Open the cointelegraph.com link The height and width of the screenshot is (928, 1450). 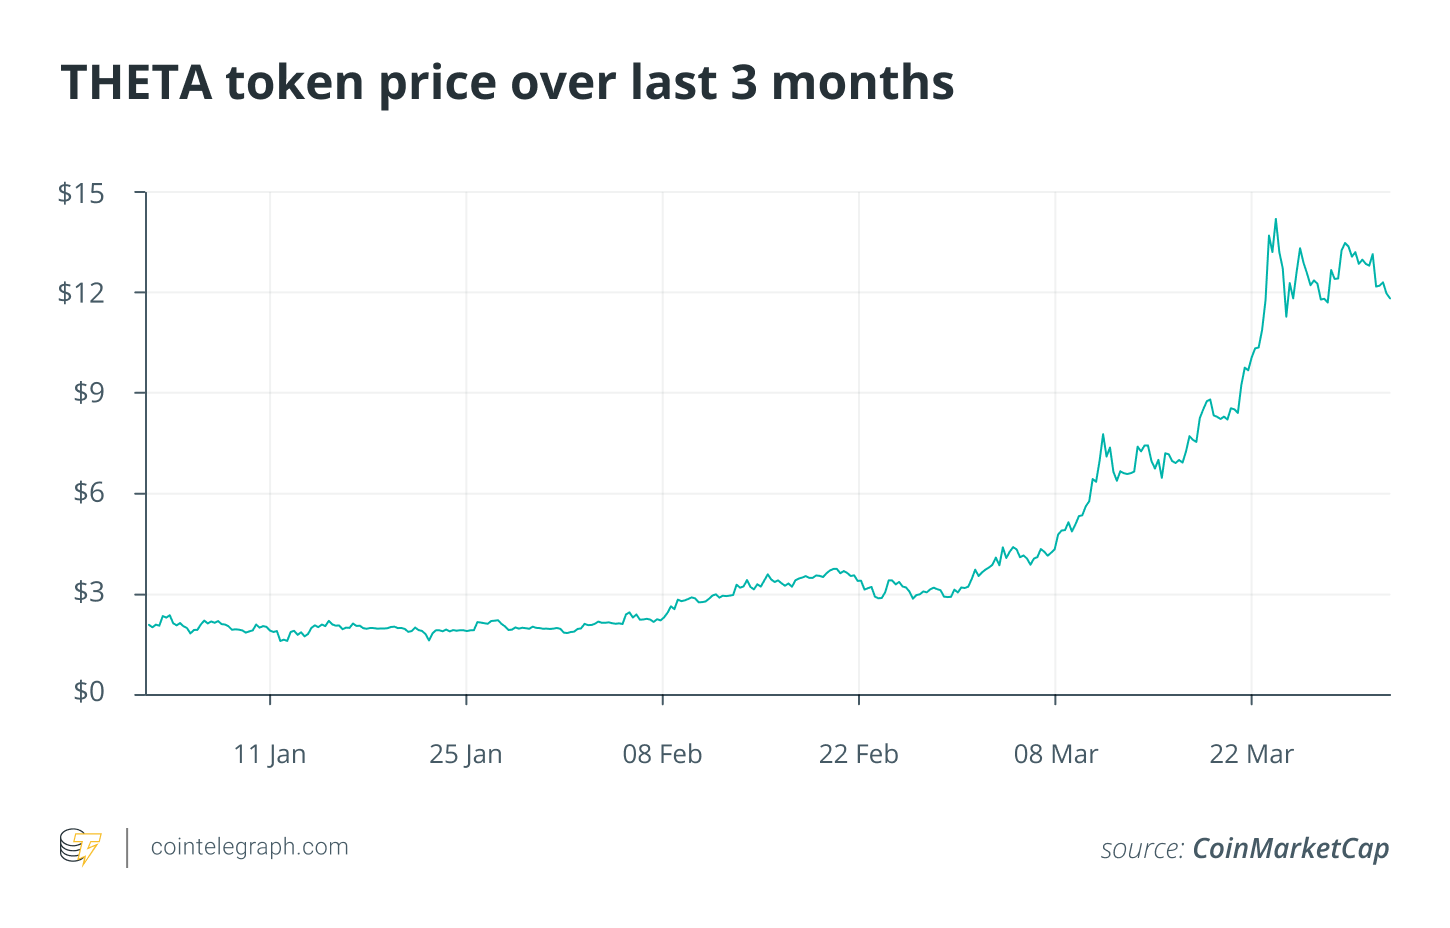249,847
